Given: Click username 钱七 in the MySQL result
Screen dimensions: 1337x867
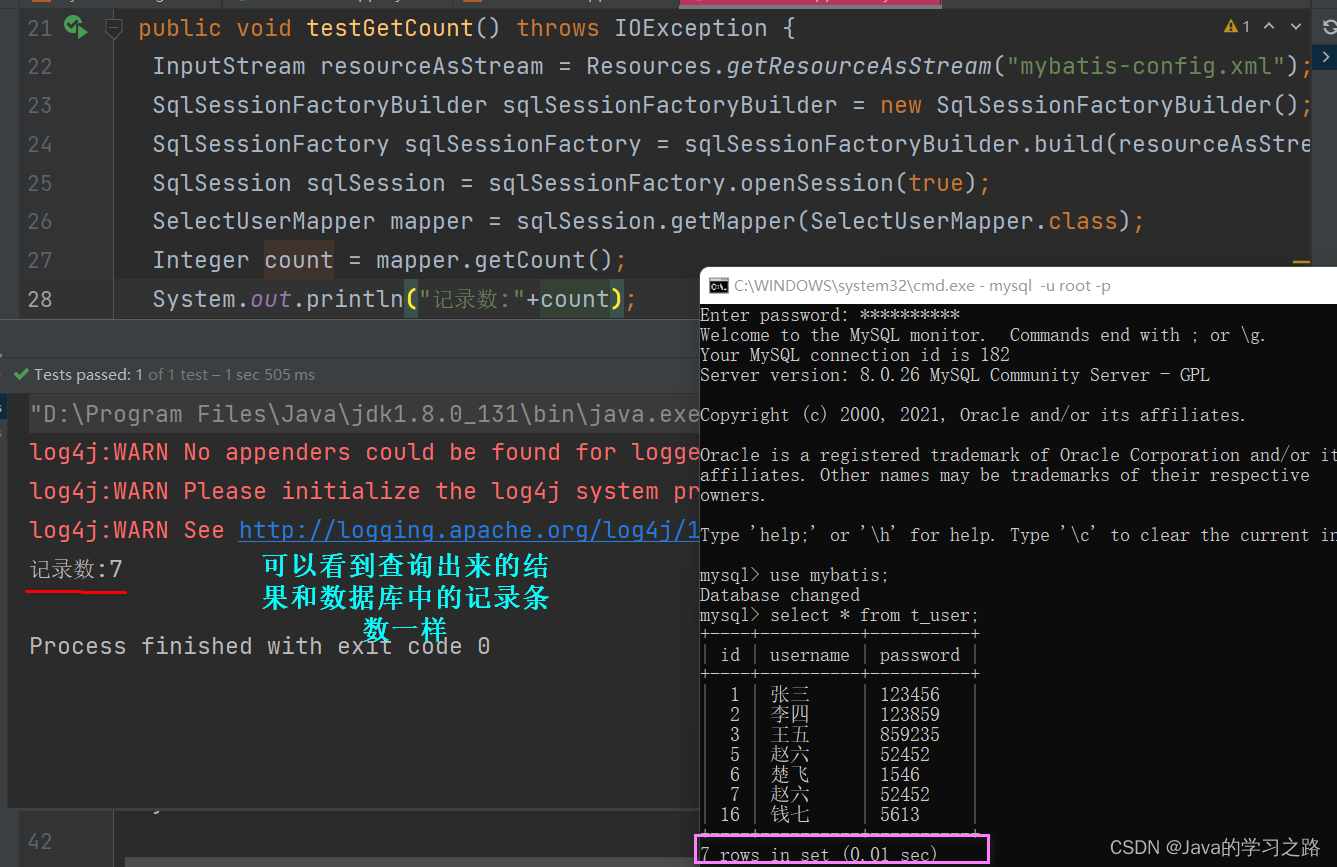Looking at the screenshot, I should tap(790, 815).
